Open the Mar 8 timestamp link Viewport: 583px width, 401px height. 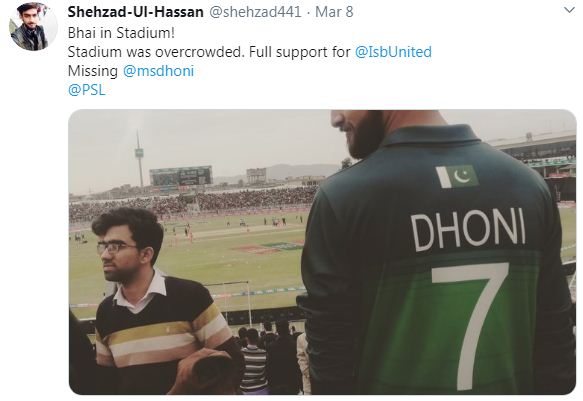pyautogui.click(x=334, y=12)
